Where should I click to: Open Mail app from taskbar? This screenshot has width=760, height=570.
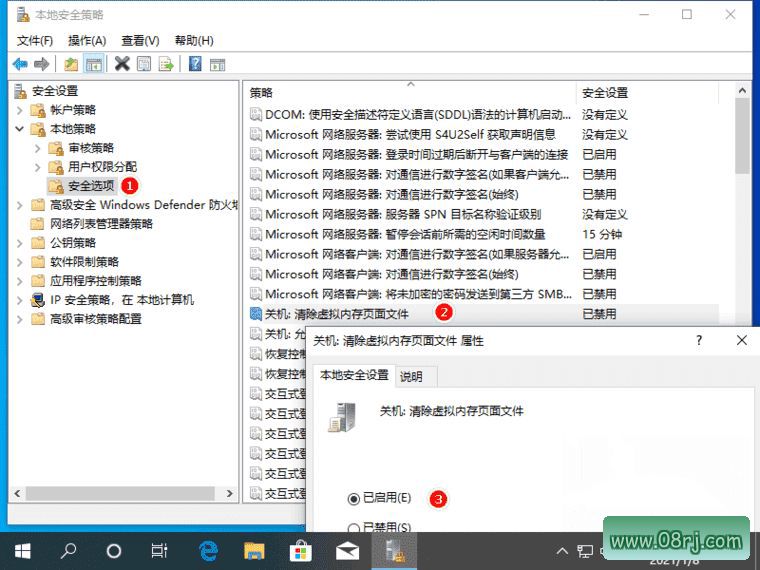pos(347,551)
